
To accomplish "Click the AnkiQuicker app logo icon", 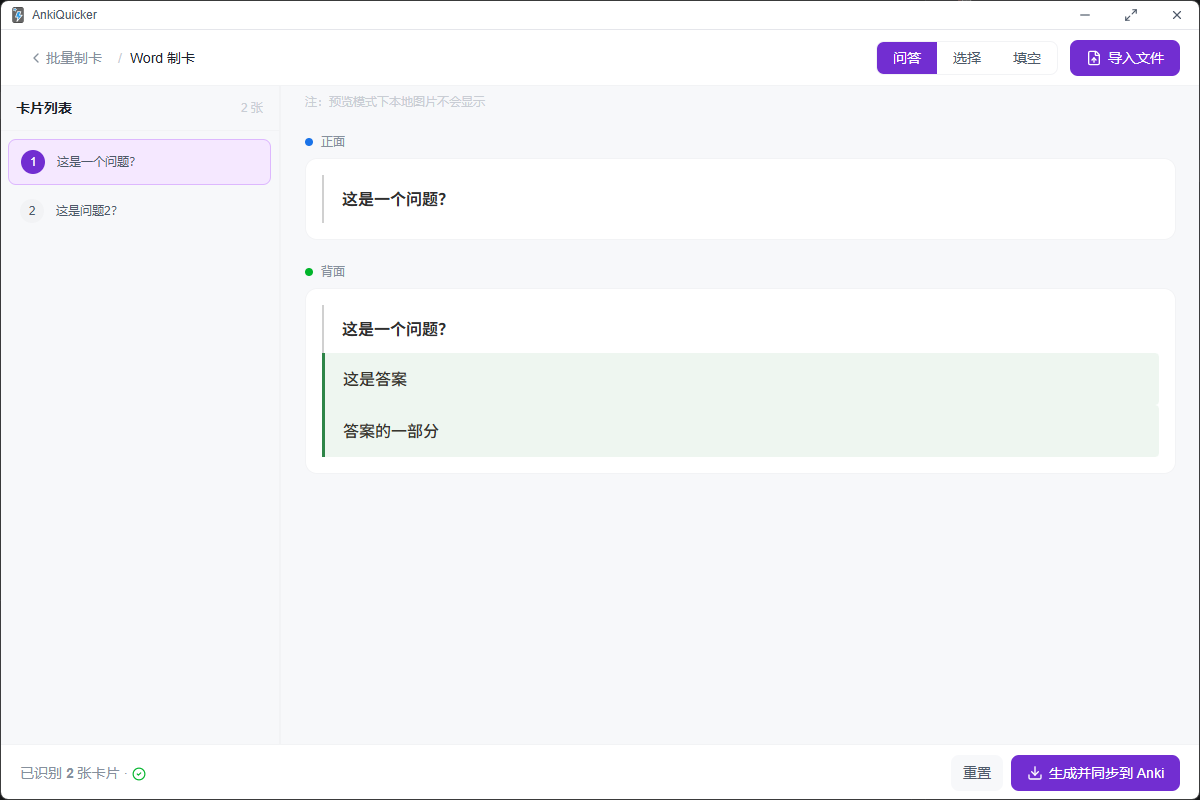I will [18, 15].
